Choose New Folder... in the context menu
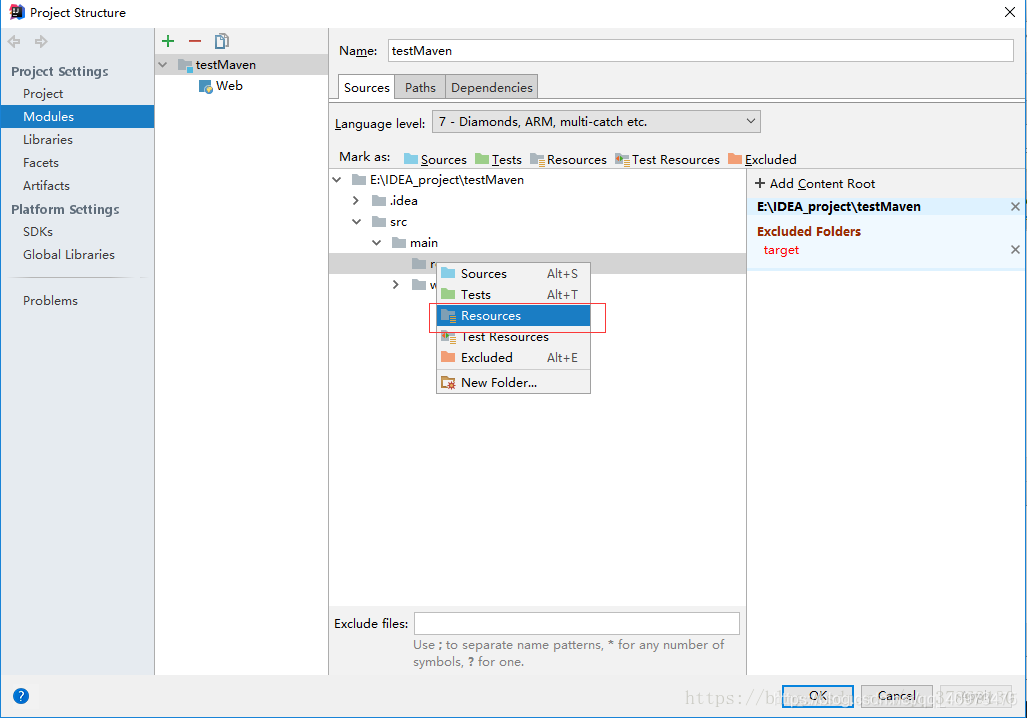 point(514,383)
